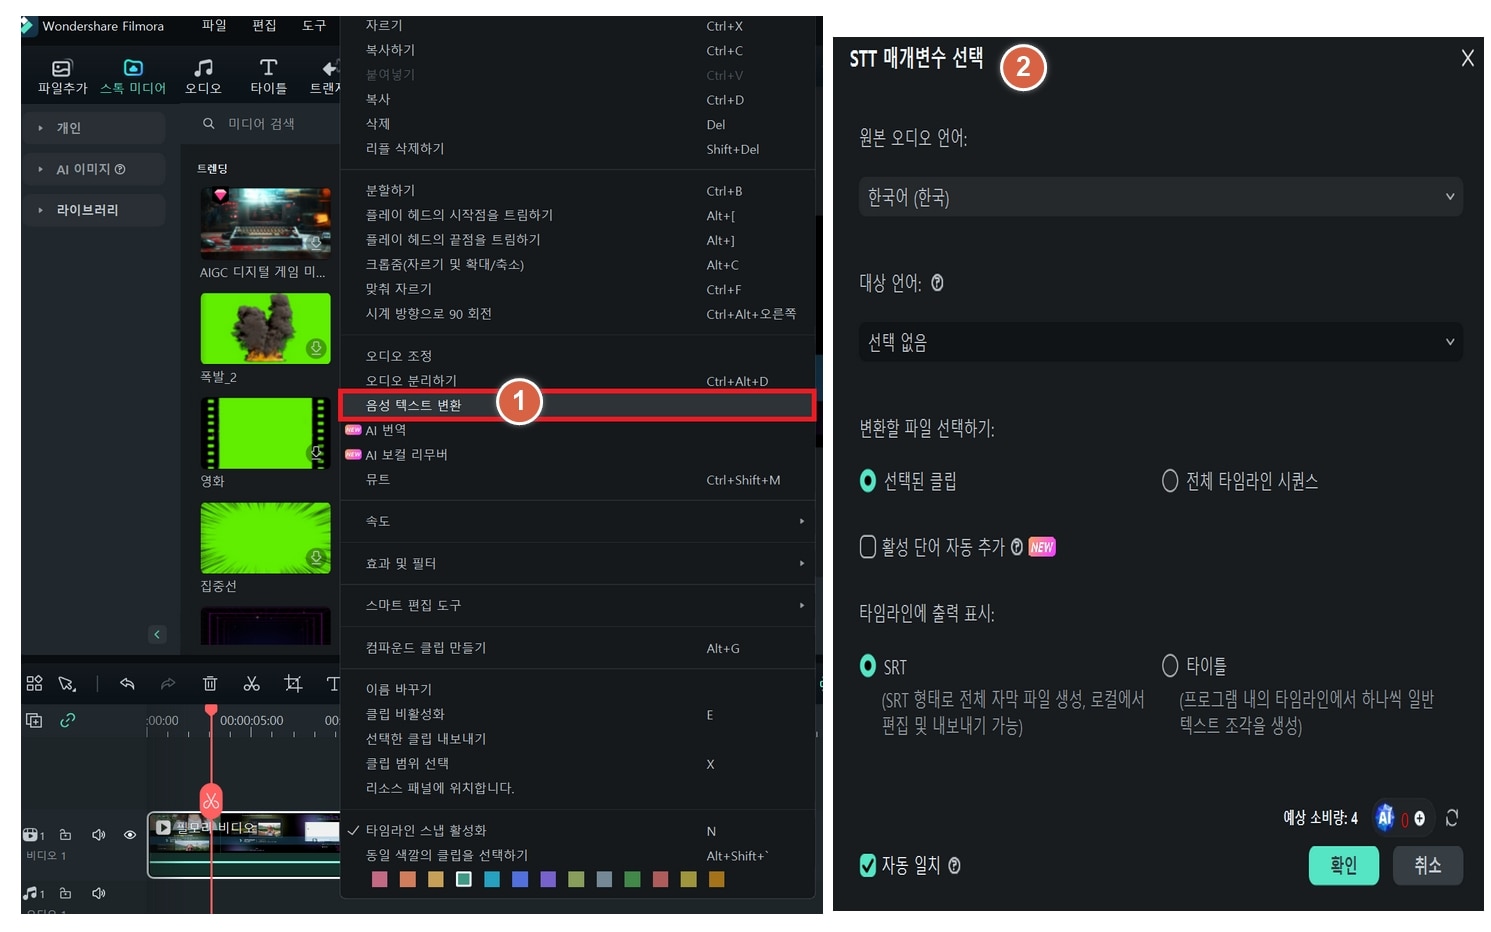Open the 속도 submenu

(578, 521)
